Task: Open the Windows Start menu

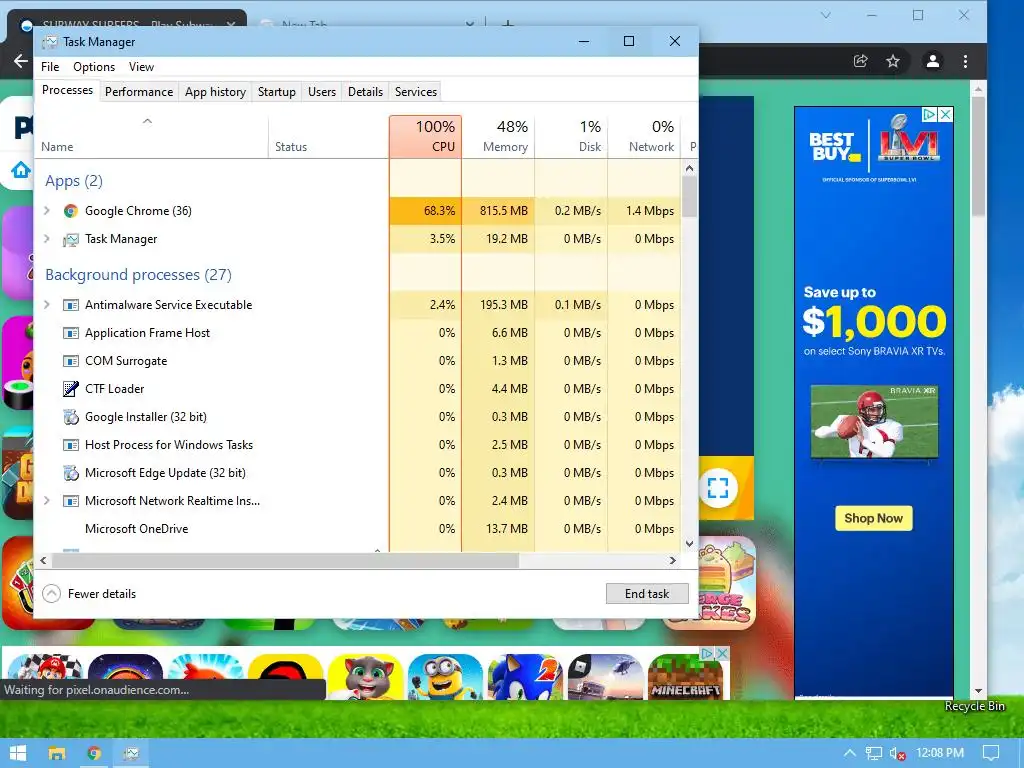Action: (18, 753)
